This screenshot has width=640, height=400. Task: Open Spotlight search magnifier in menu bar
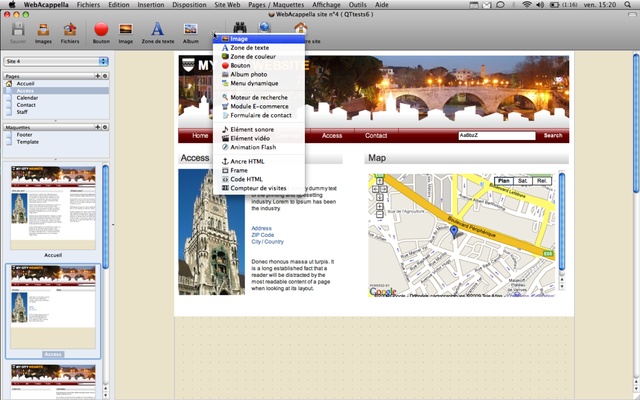click(627, 5)
